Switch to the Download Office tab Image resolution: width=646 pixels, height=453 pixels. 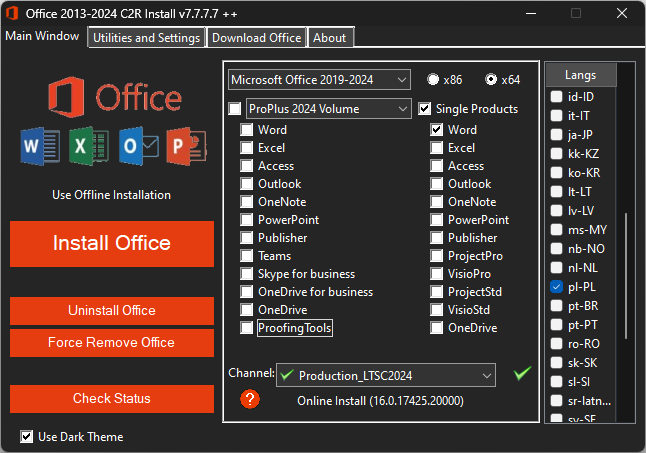point(256,38)
